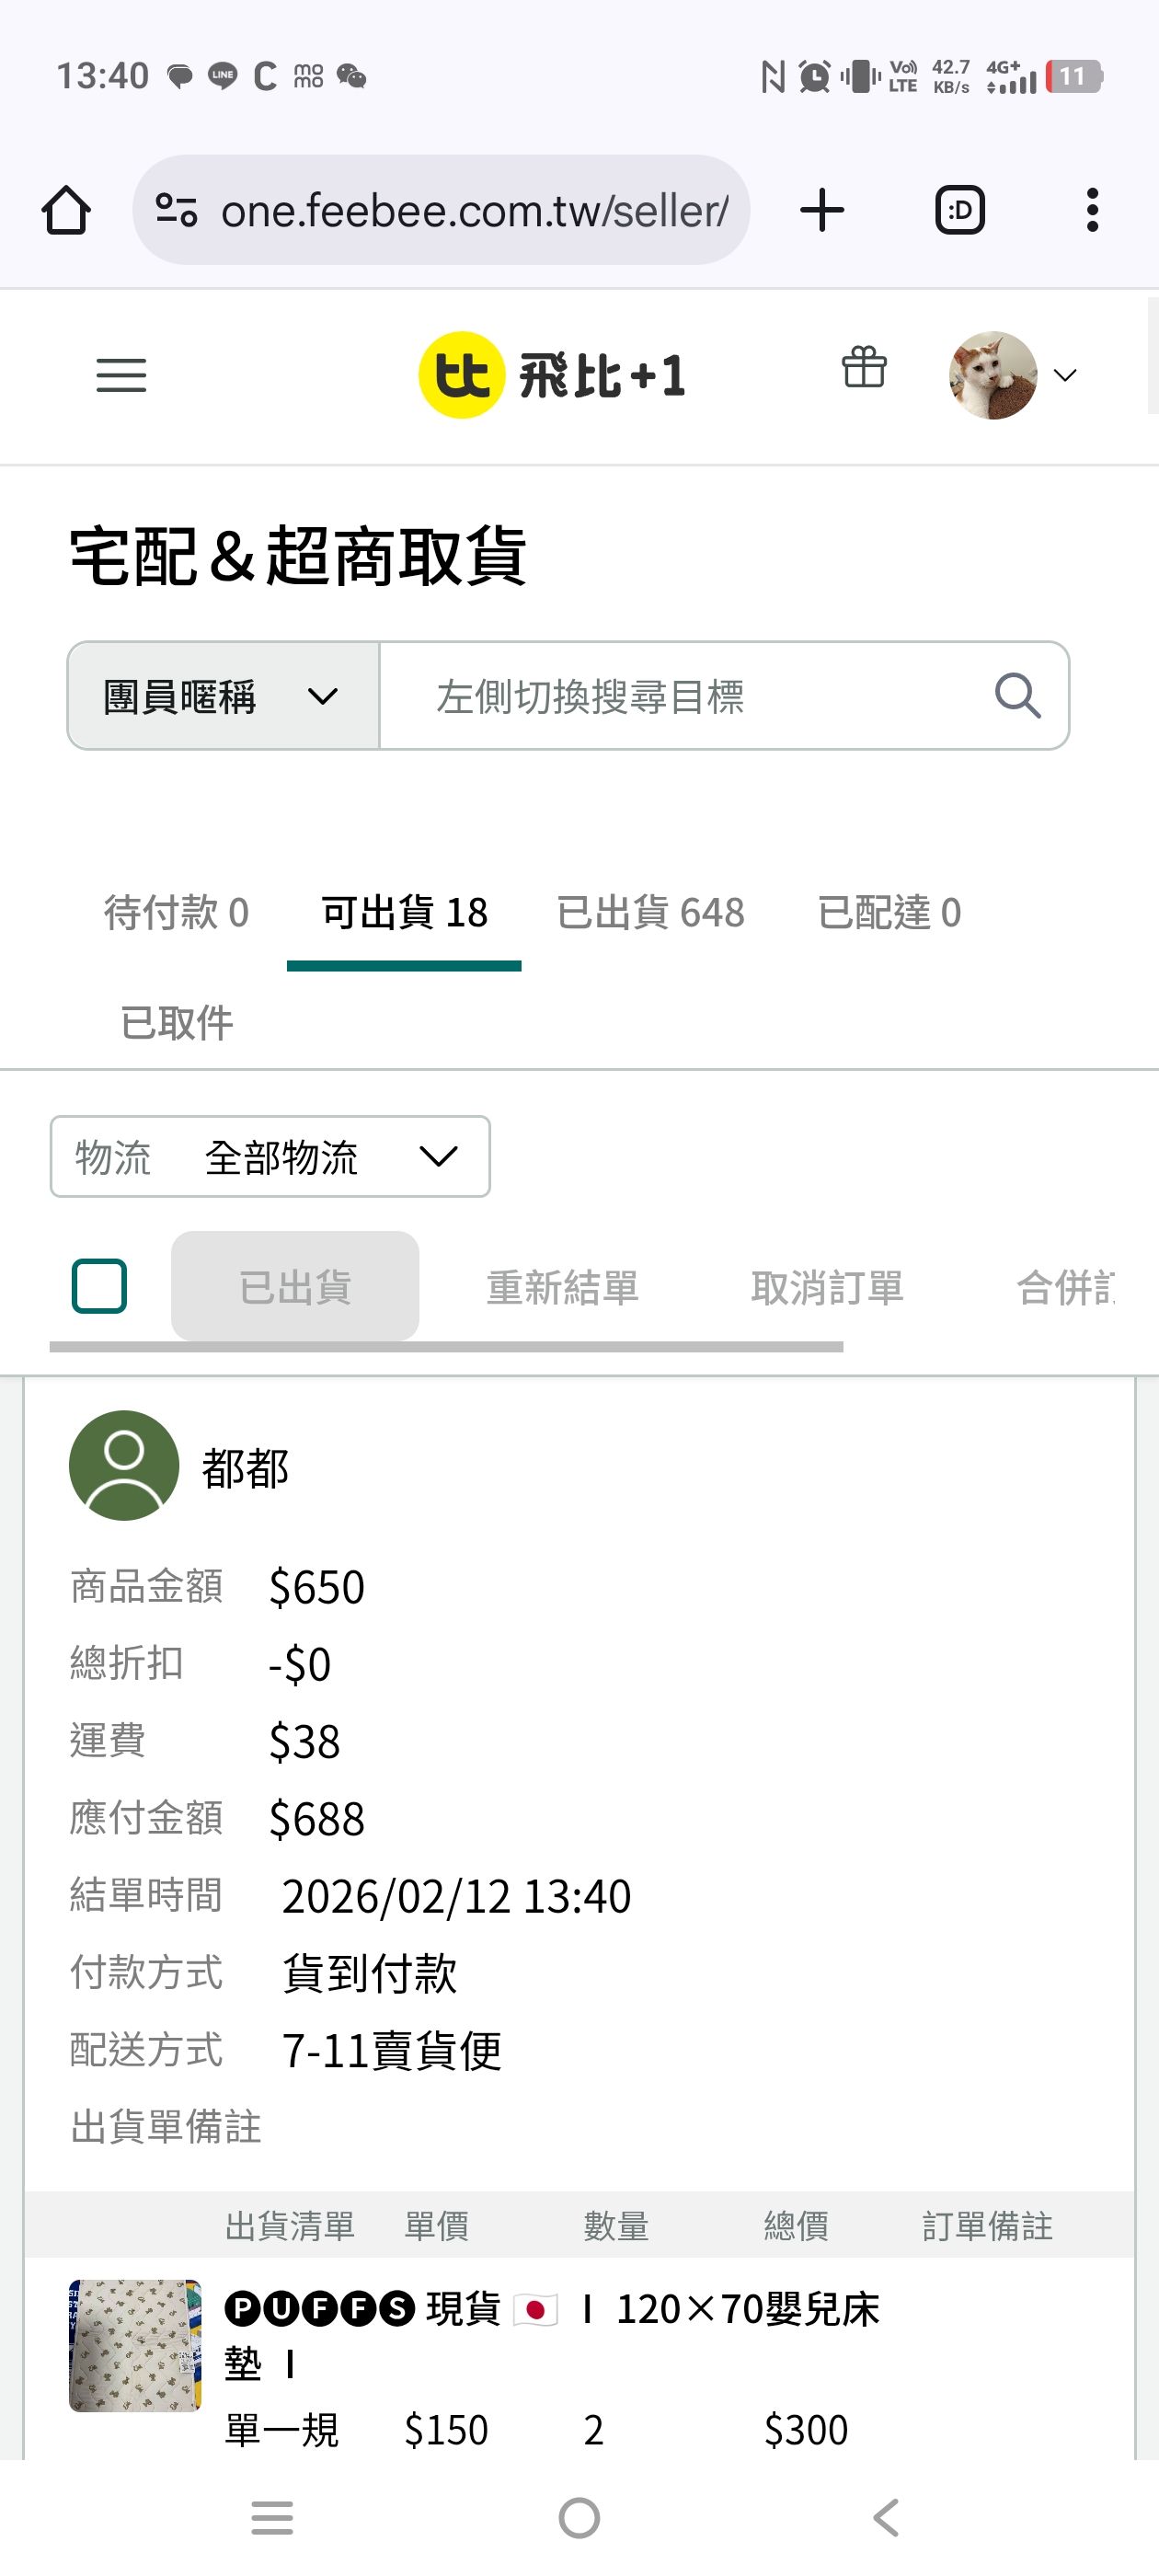
Task: Expand the 團員暱稱 search type dropdown
Action: coord(223,696)
